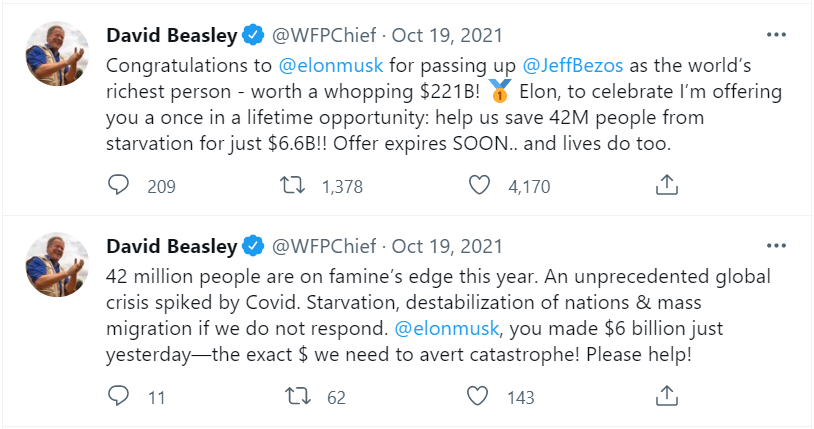Open David Beasley's profile from first tweet name

click(x=171, y=36)
